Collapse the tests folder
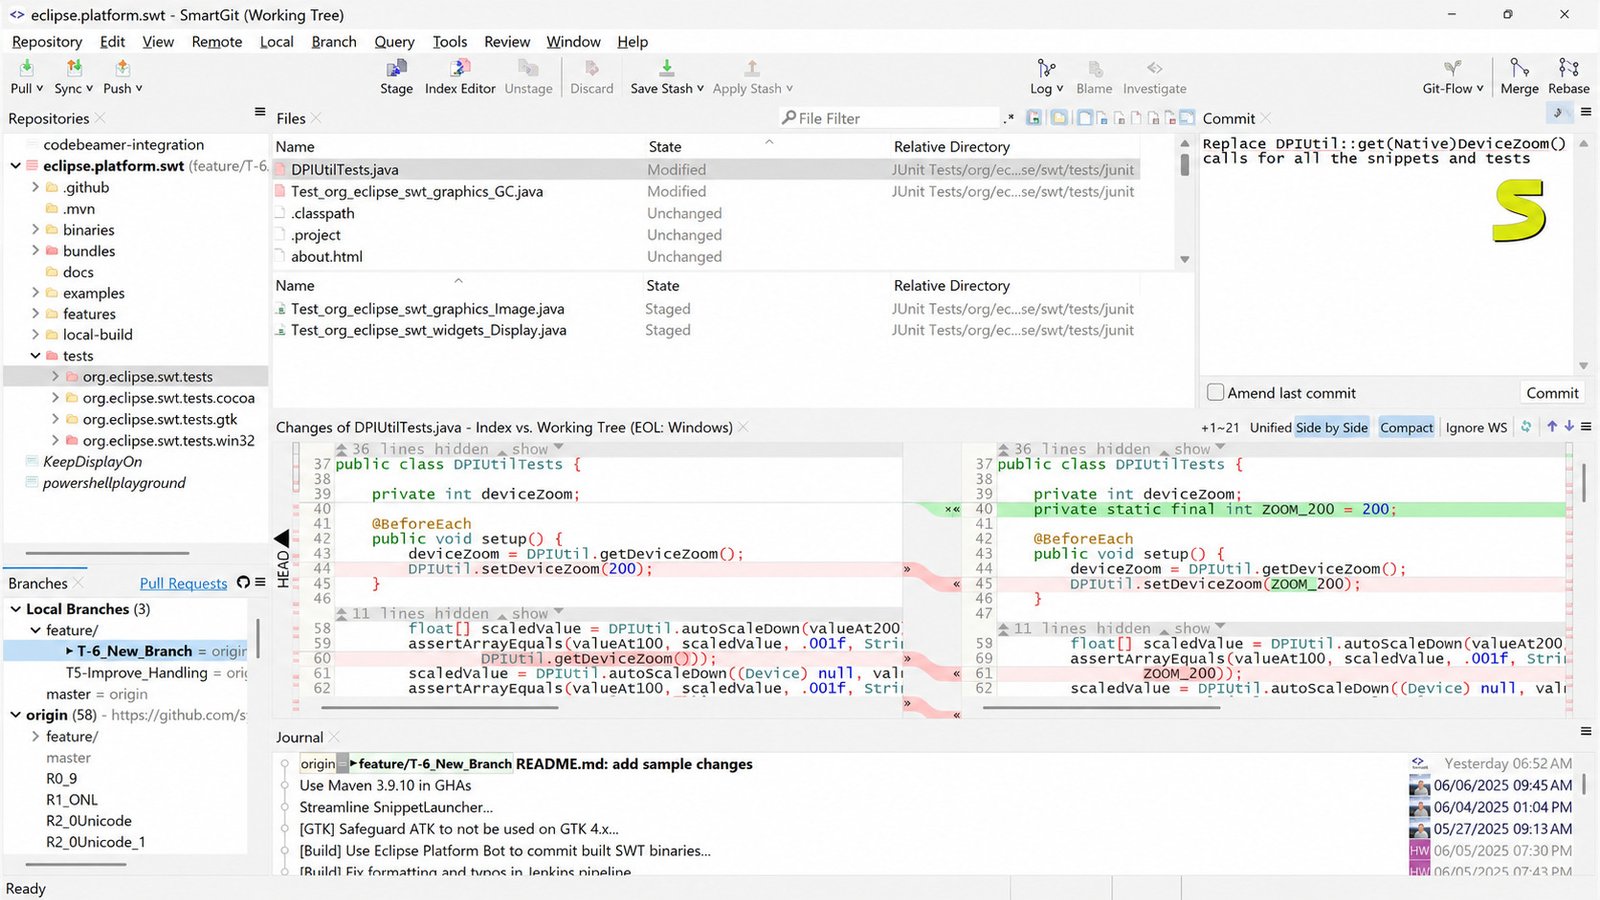Viewport: 1600px width, 900px height. (x=36, y=355)
